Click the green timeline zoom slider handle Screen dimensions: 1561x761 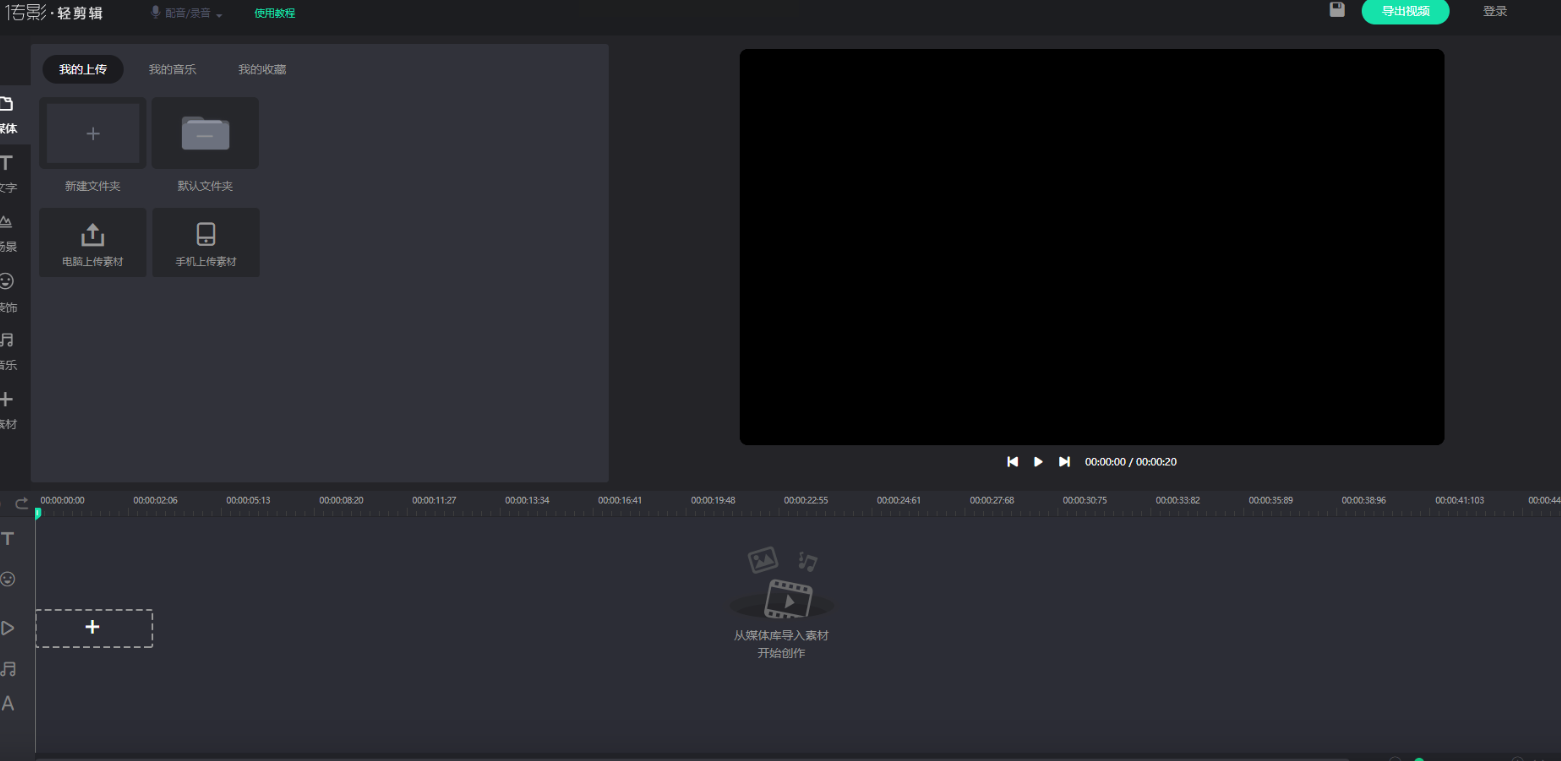click(x=1419, y=759)
